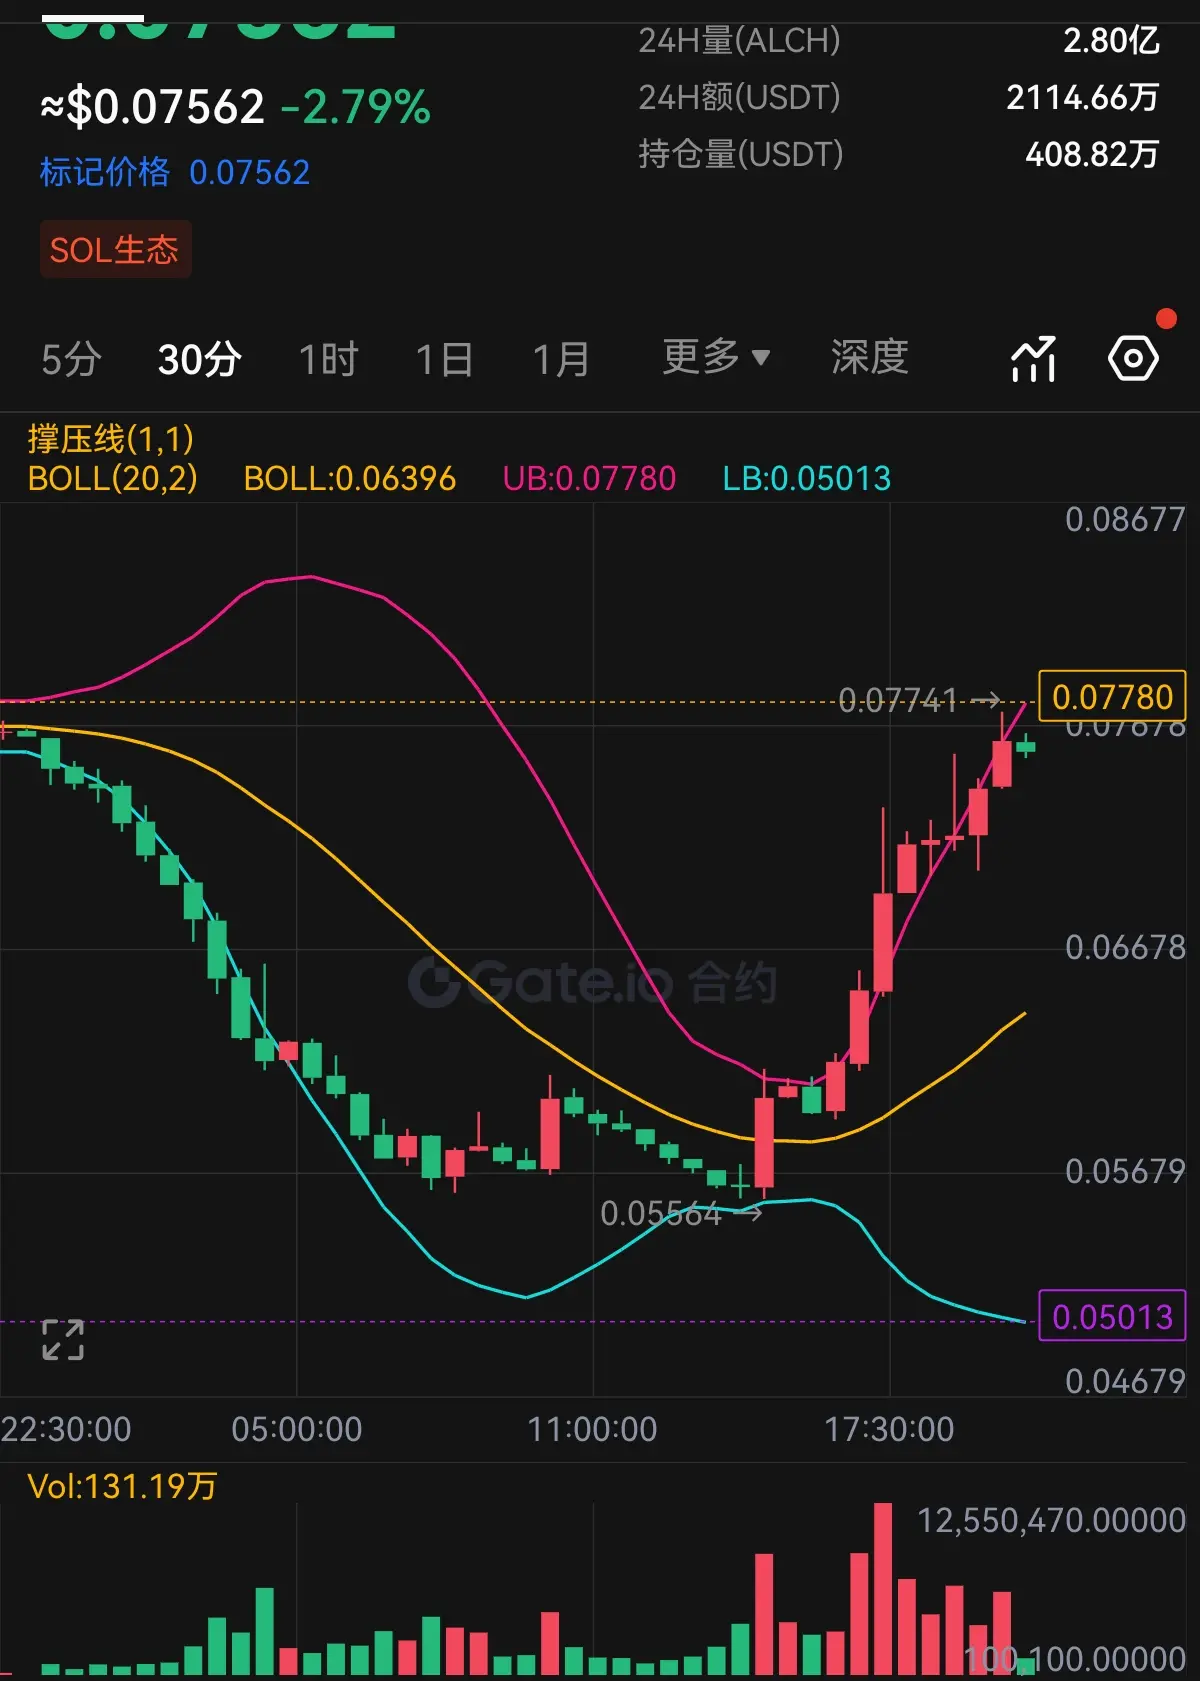Tap the BOLL:0.06396 value
This screenshot has height=1681, width=1200.
[x=350, y=478]
